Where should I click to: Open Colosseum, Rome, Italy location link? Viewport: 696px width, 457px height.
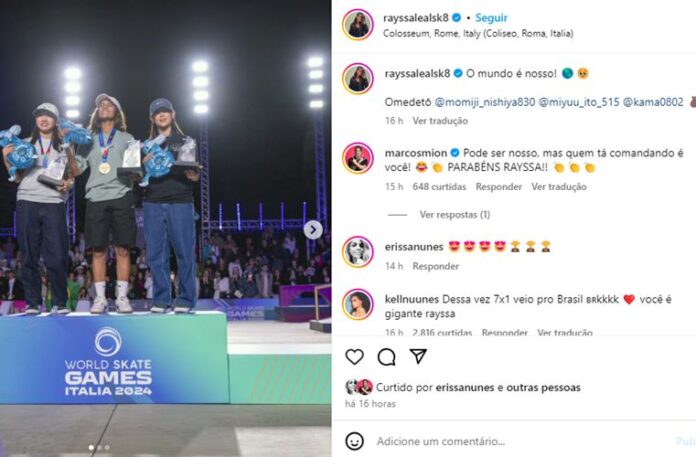[478, 33]
